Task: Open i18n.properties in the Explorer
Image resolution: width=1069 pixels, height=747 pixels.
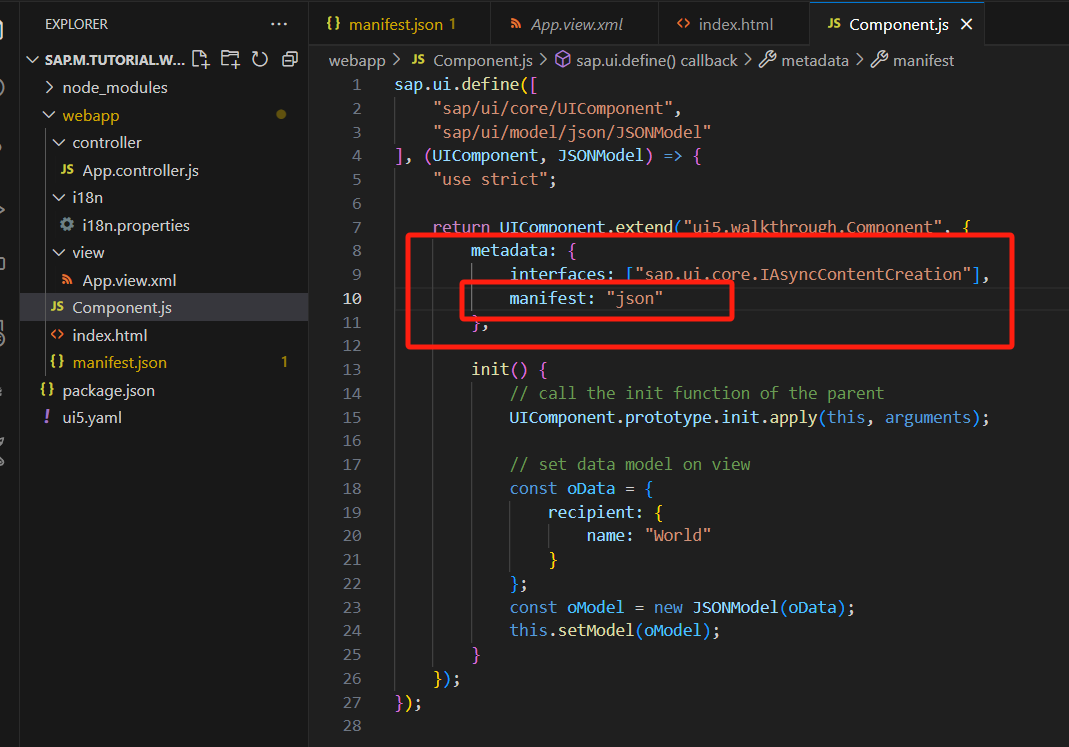Action: [x=135, y=225]
